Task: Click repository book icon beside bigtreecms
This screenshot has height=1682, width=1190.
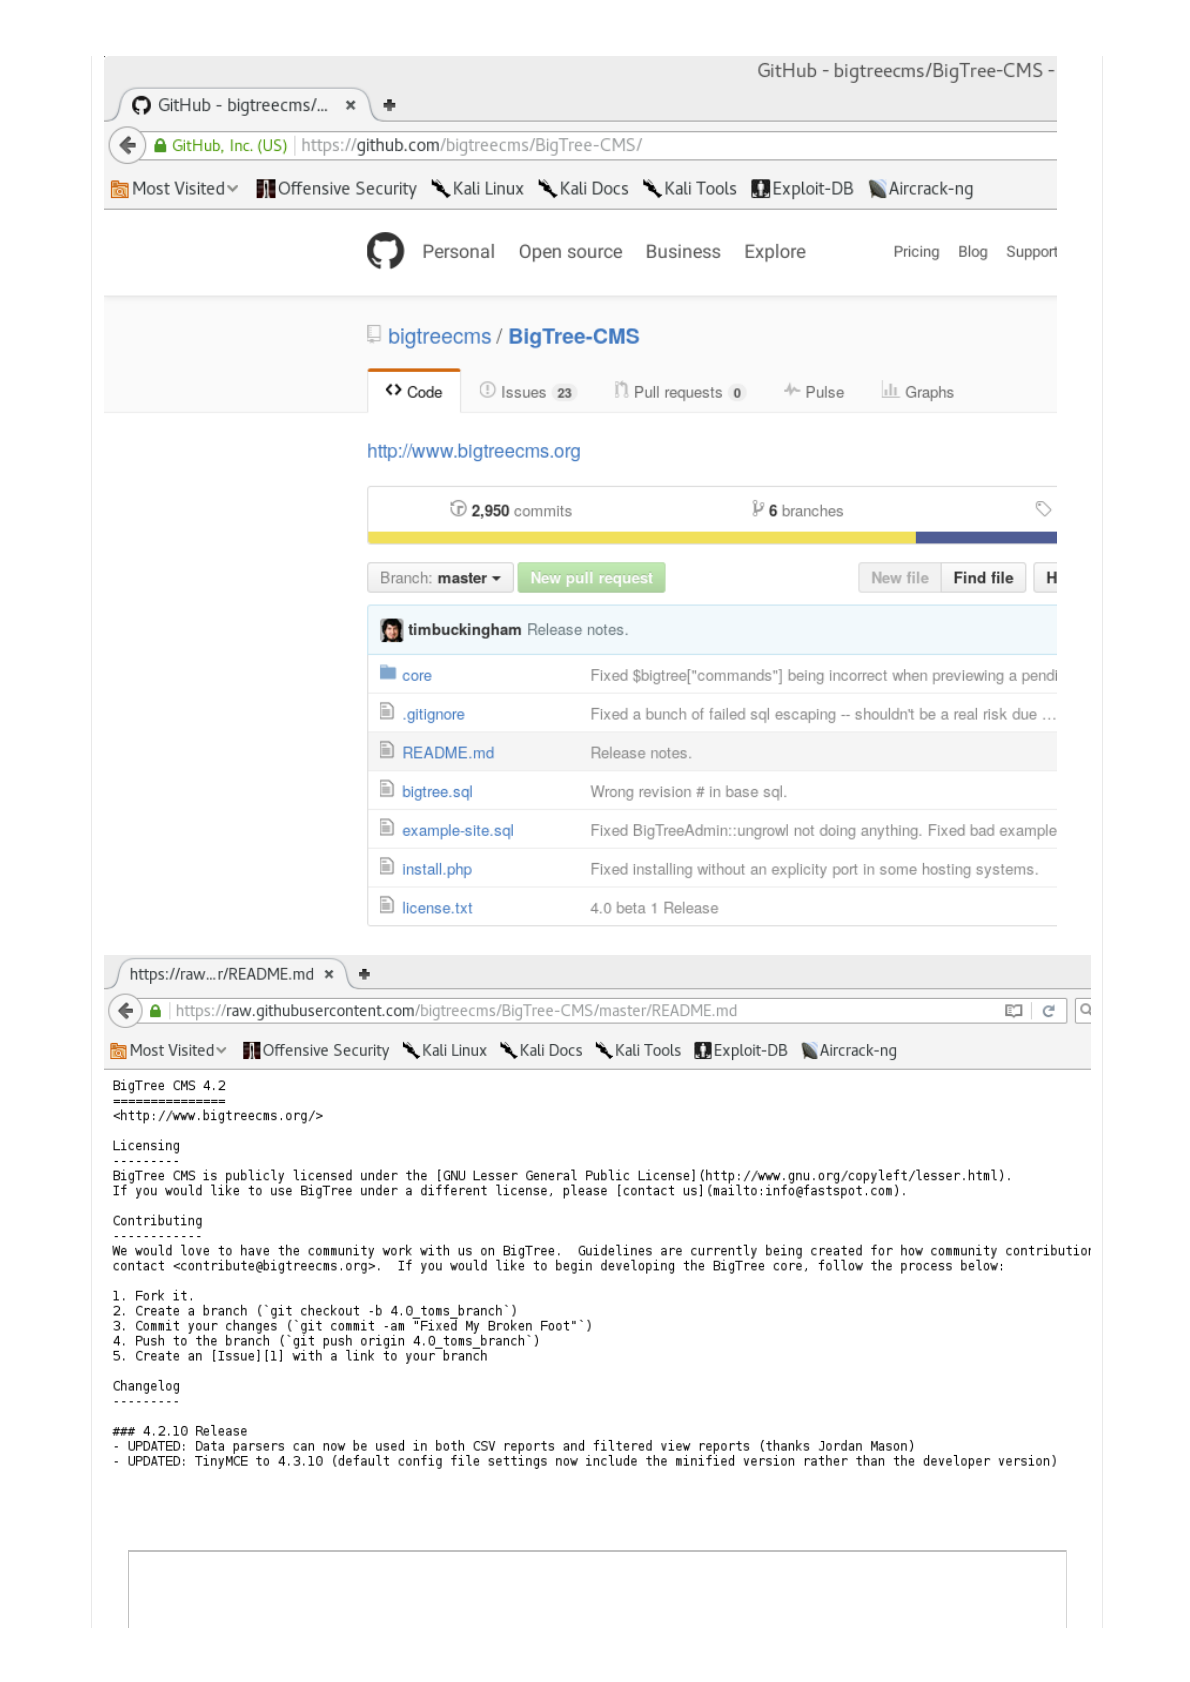Action: point(374,334)
